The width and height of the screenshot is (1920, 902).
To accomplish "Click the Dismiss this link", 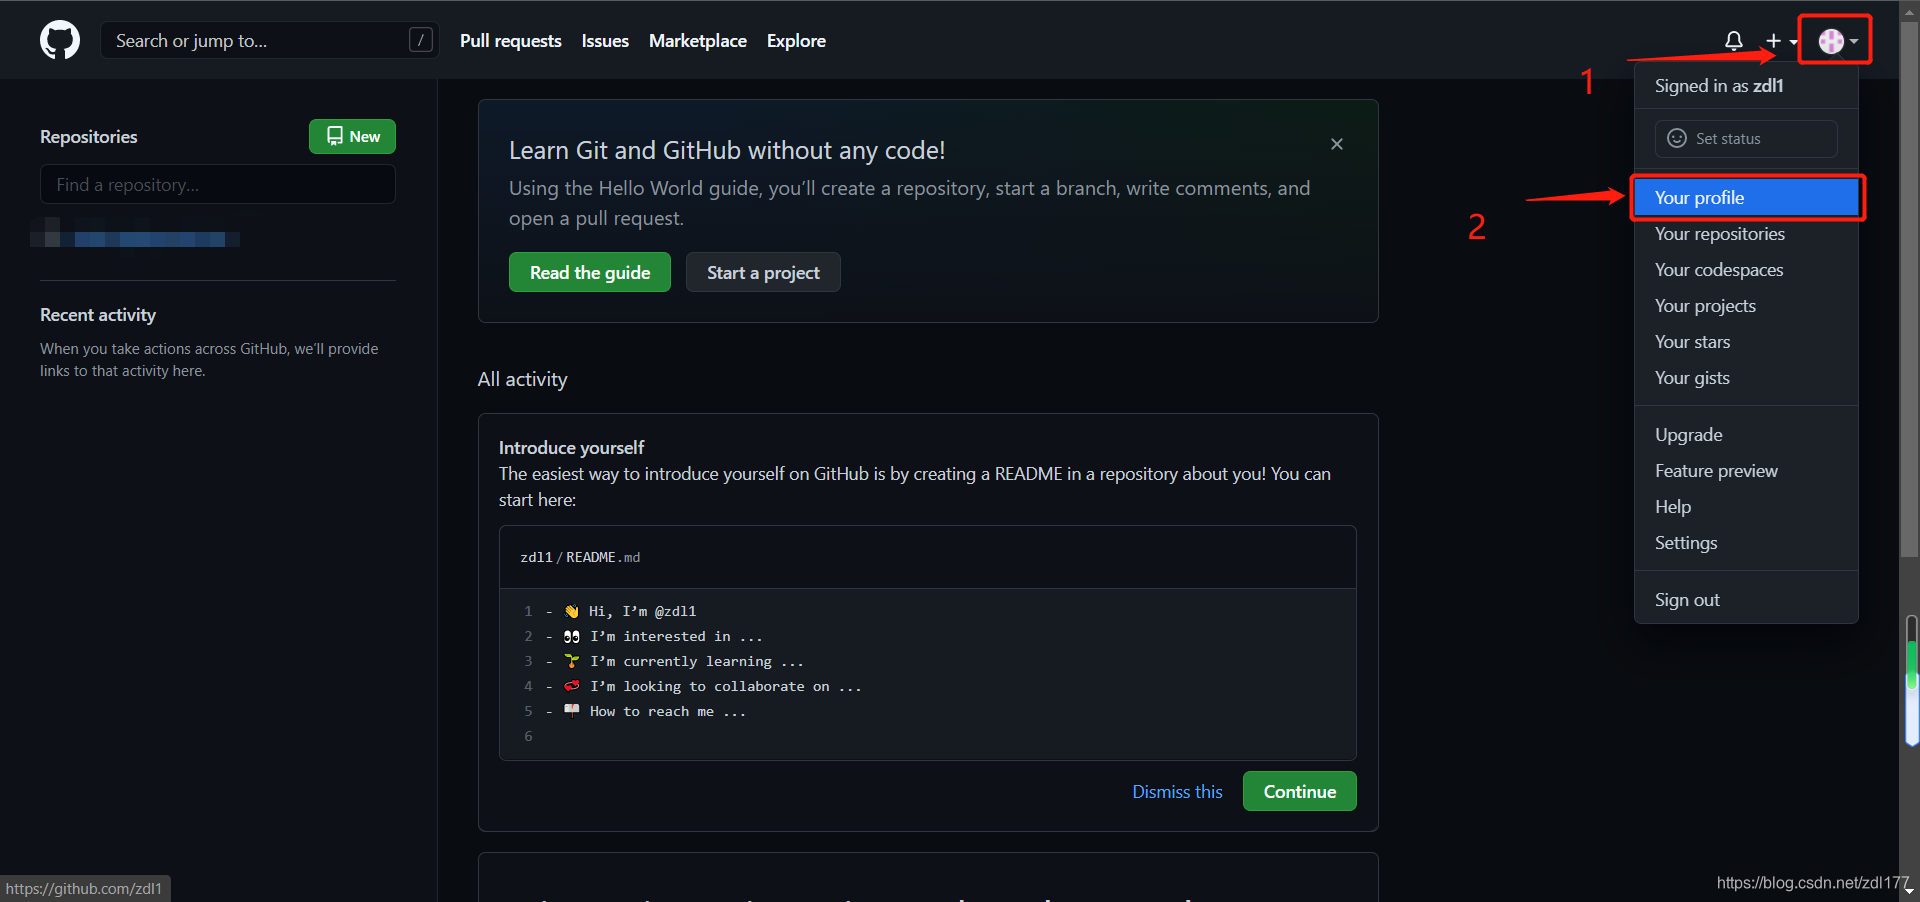I will pyautogui.click(x=1177, y=792).
